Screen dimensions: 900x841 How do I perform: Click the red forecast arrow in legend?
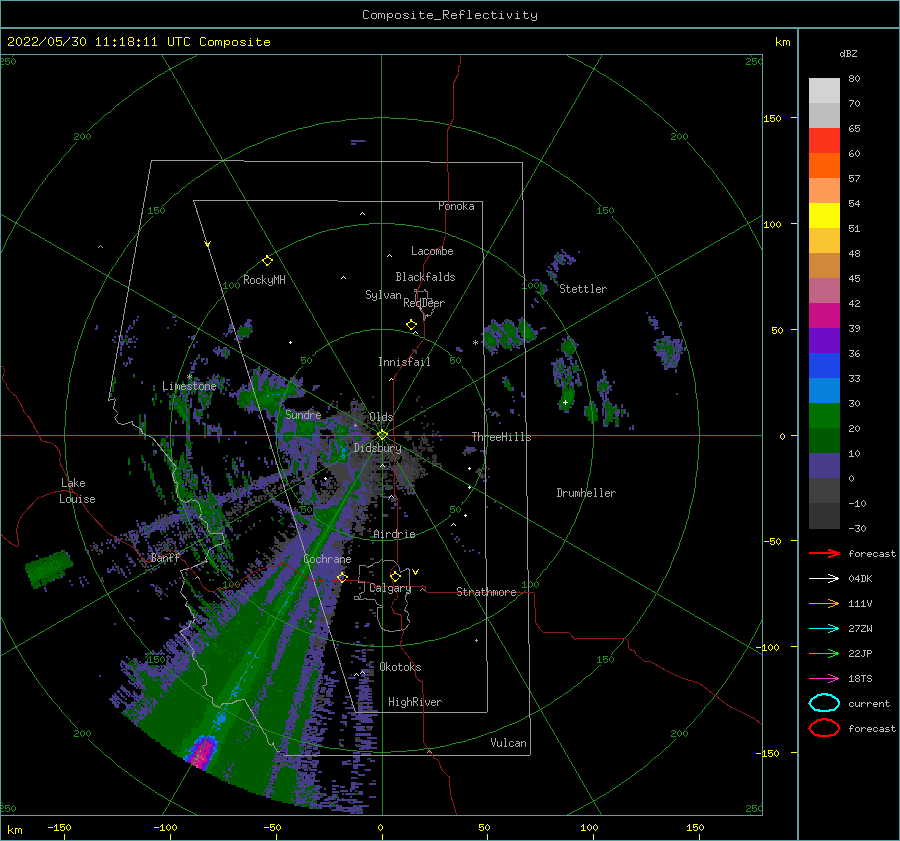tap(824, 553)
